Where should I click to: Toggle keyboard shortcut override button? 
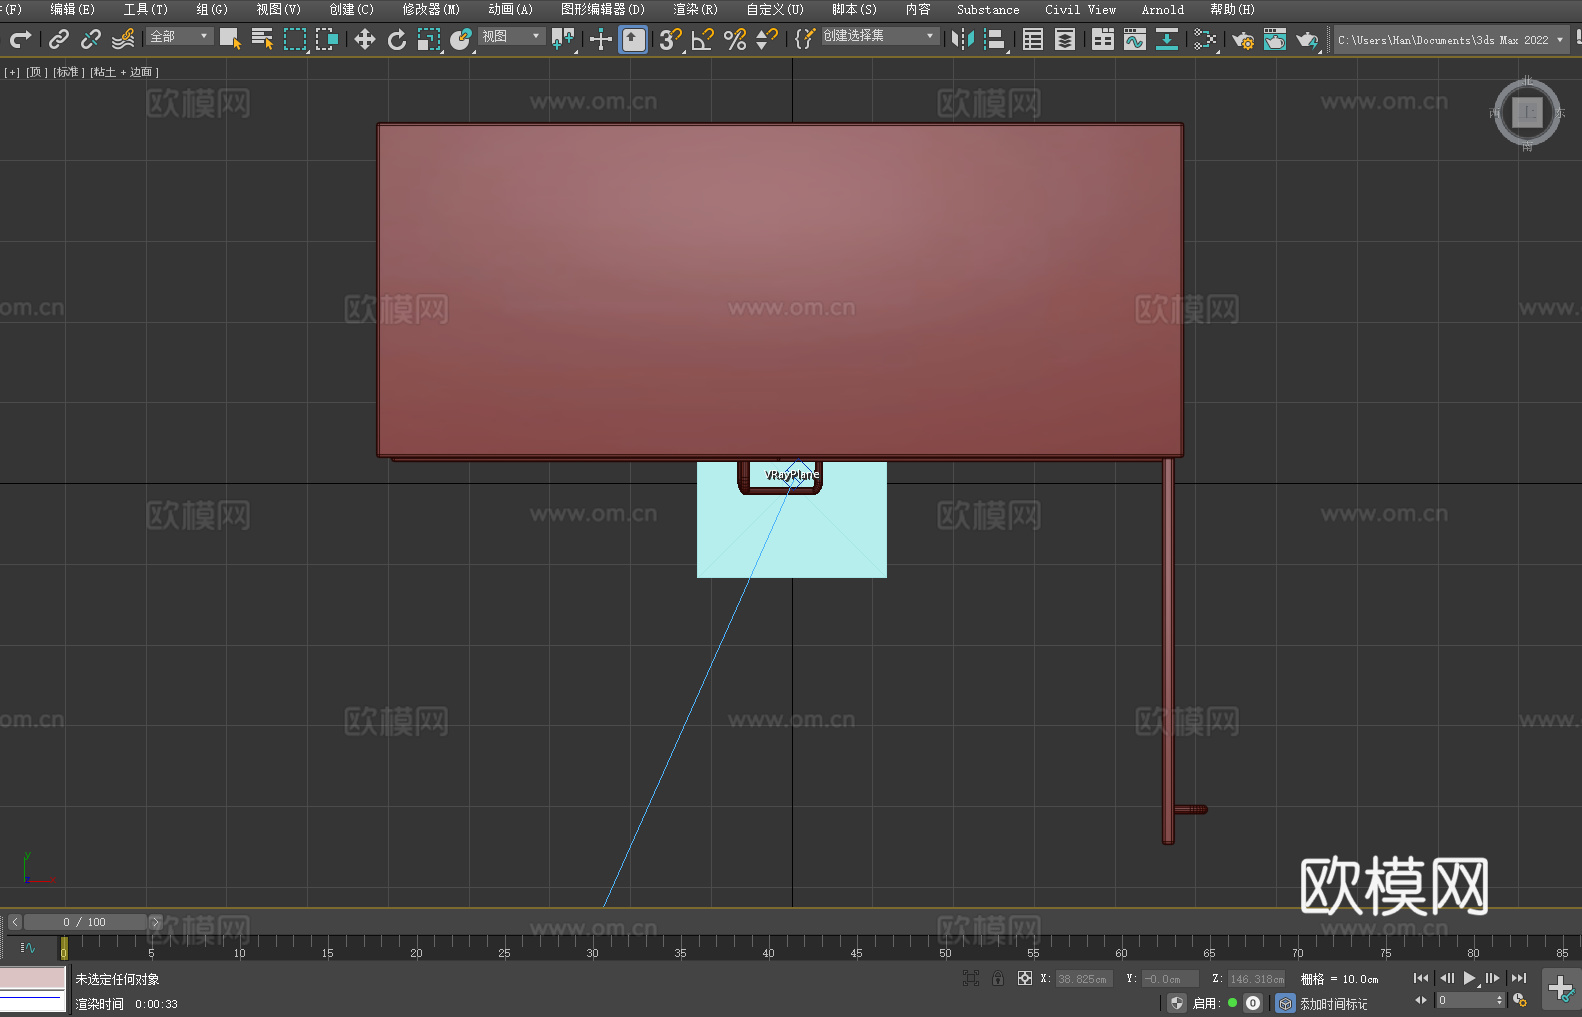coord(633,39)
